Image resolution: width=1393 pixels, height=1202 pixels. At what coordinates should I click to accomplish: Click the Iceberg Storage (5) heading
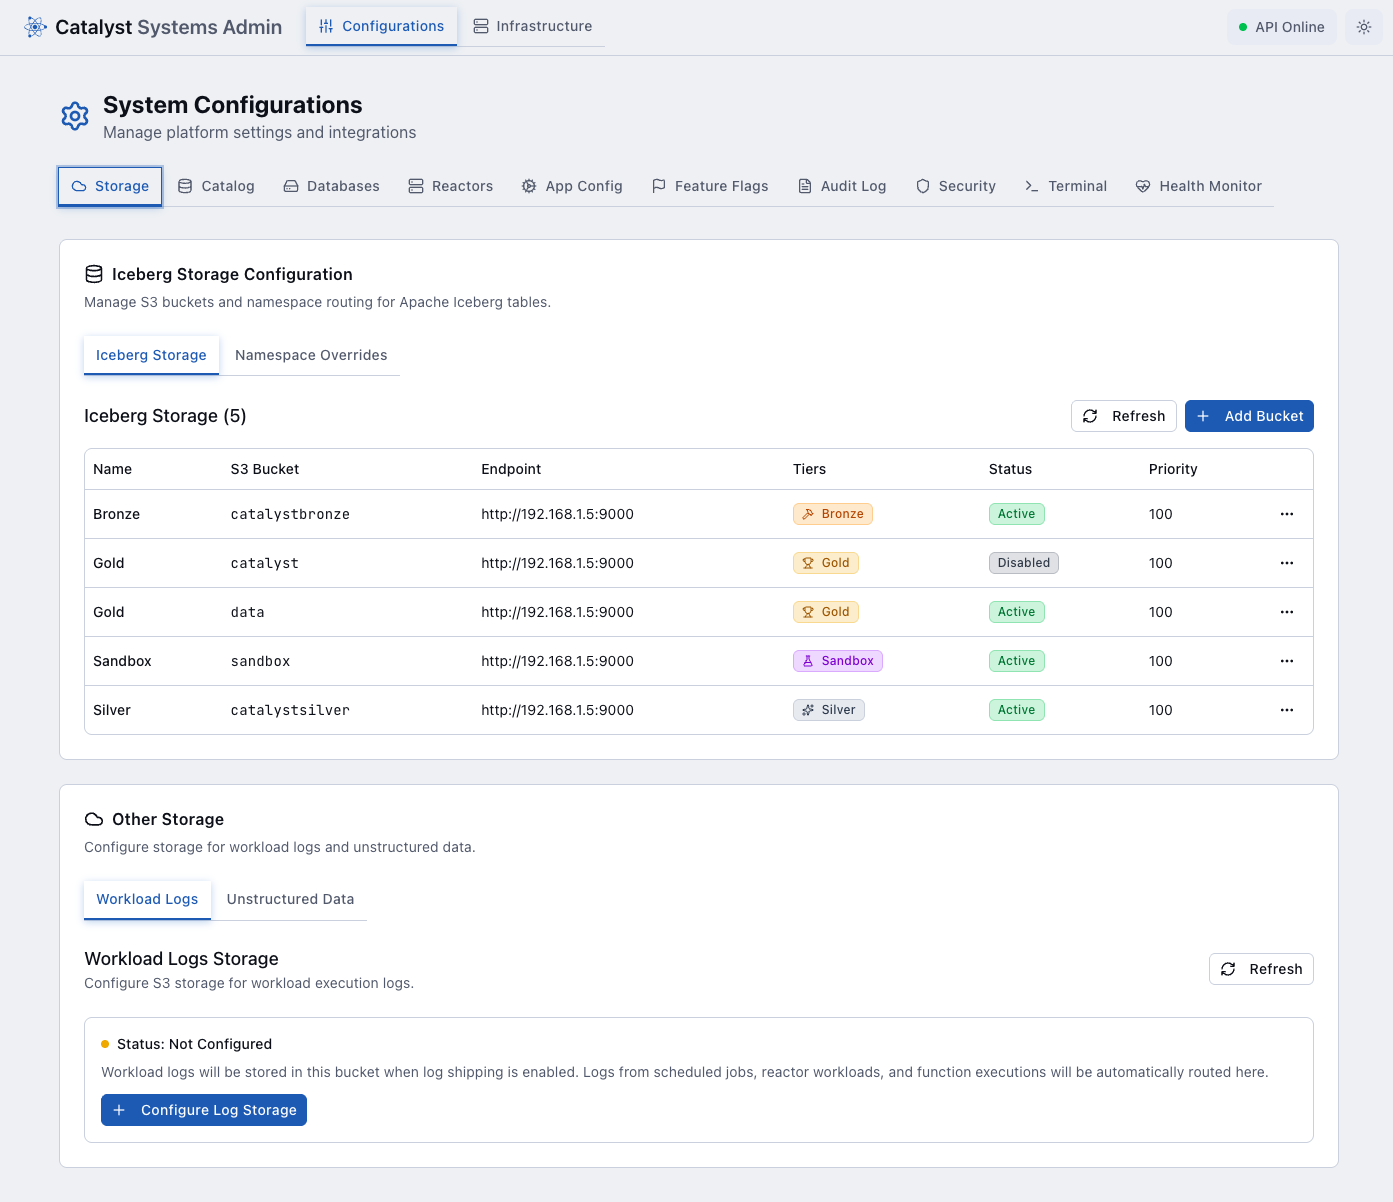tap(165, 416)
